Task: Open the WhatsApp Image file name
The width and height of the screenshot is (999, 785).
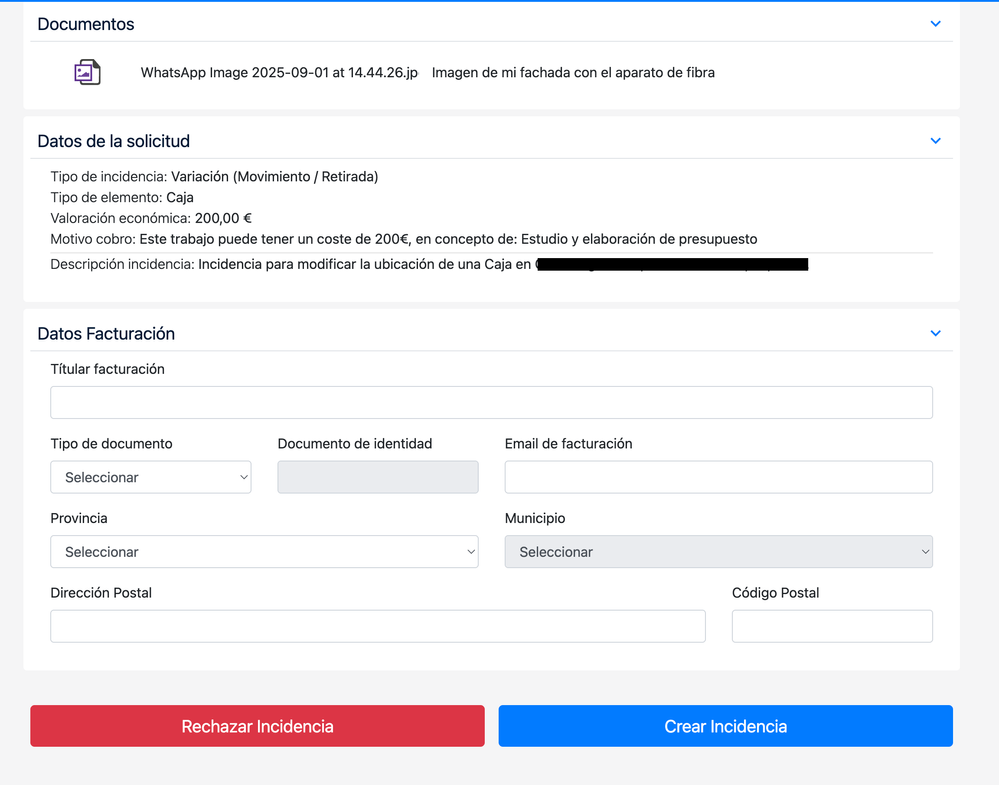Action: tap(279, 72)
